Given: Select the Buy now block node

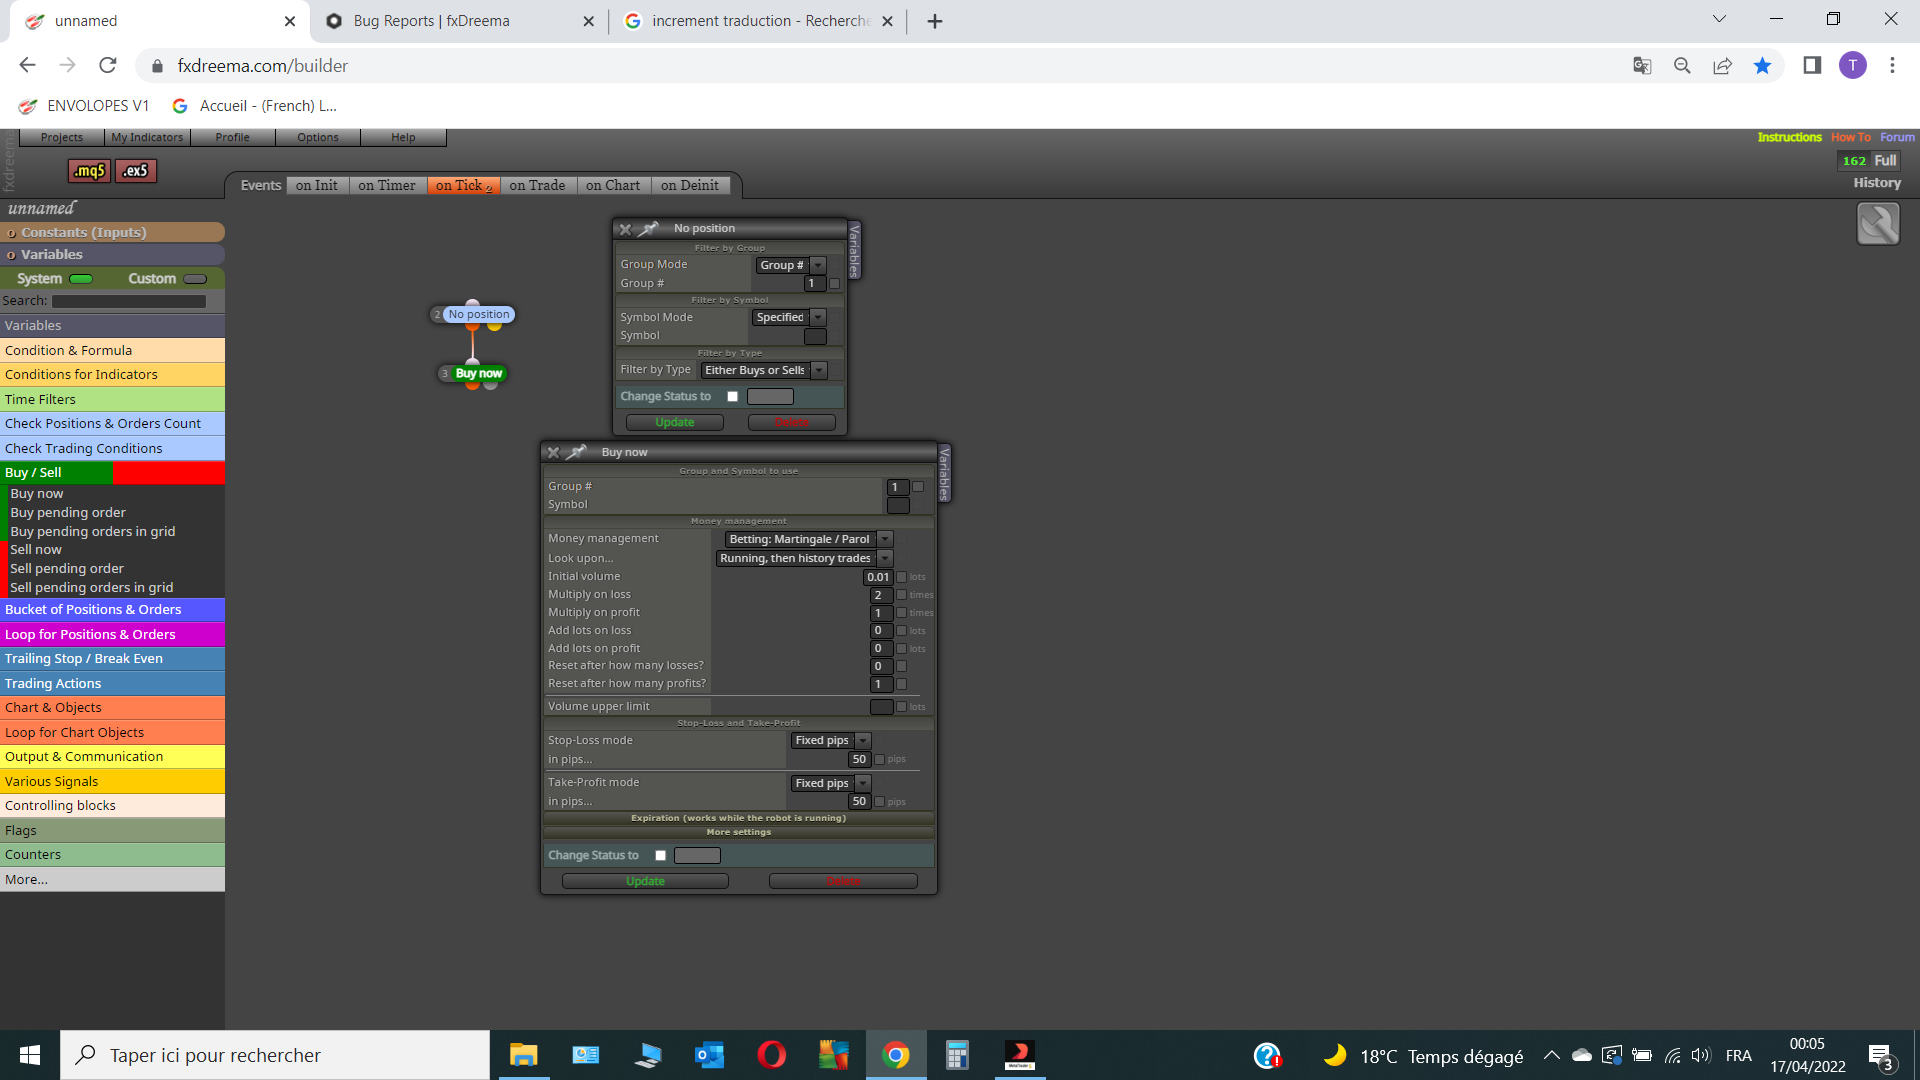Looking at the screenshot, I should coord(479,373).
